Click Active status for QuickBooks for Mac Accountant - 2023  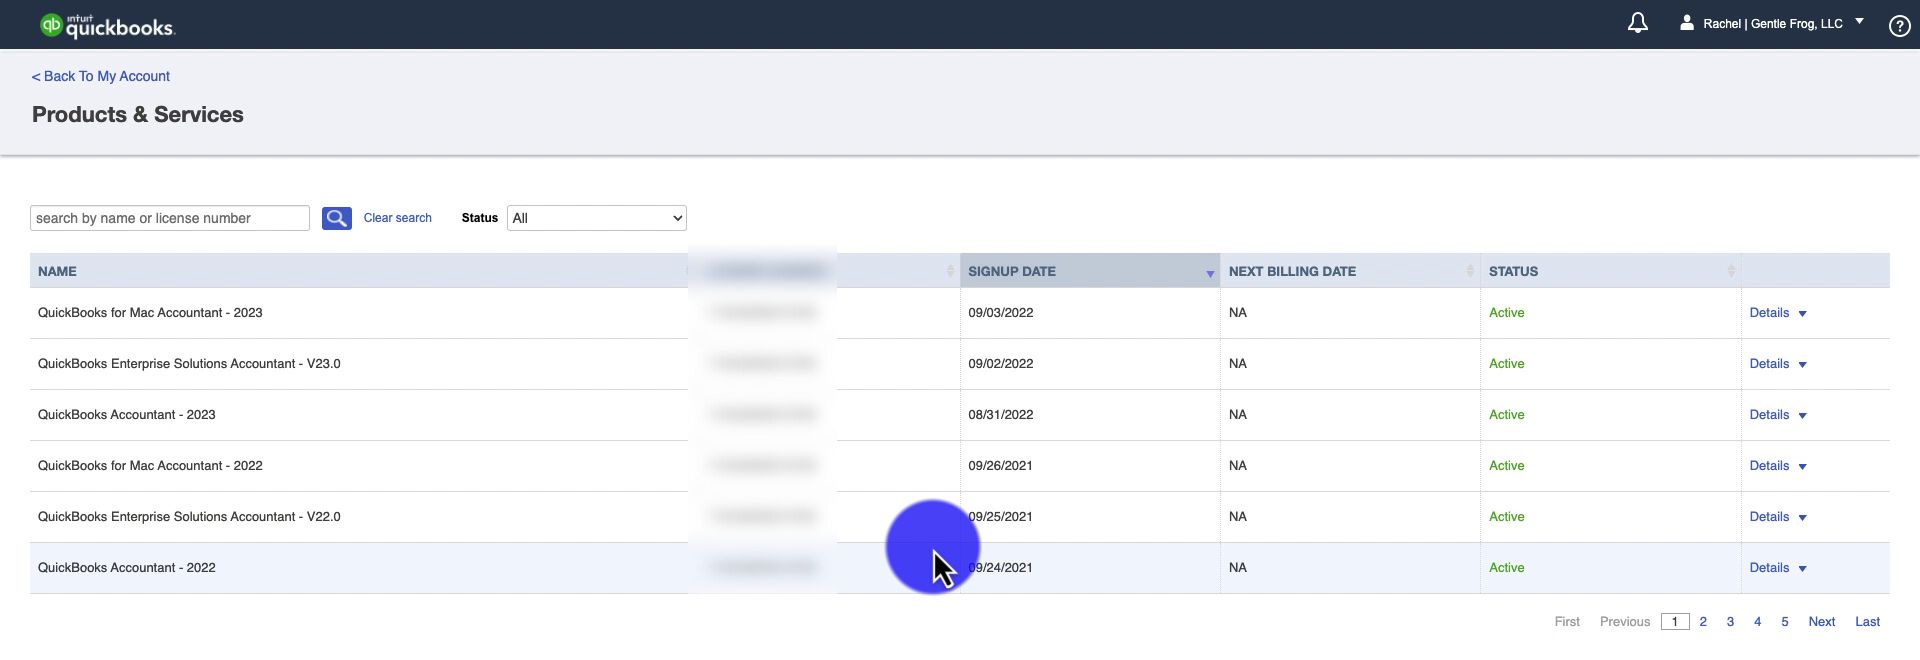point(1506,313)
